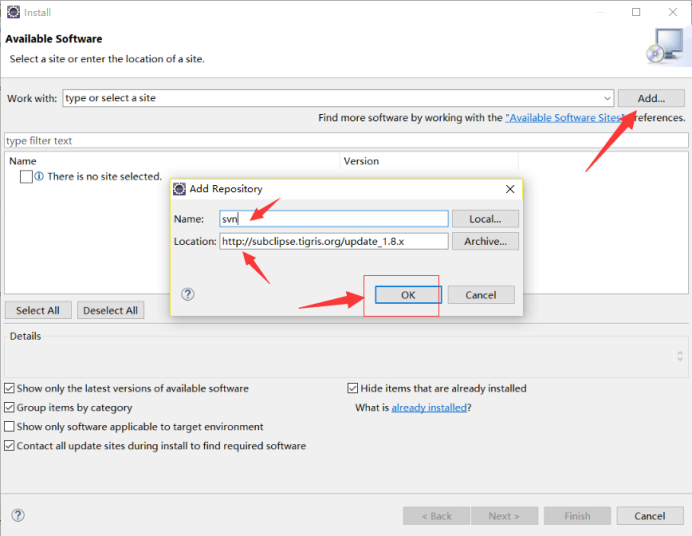Image resolution: width=692 pixels, height=536 pixels.
Task: Click the Next button
Action: pos(504,516)
